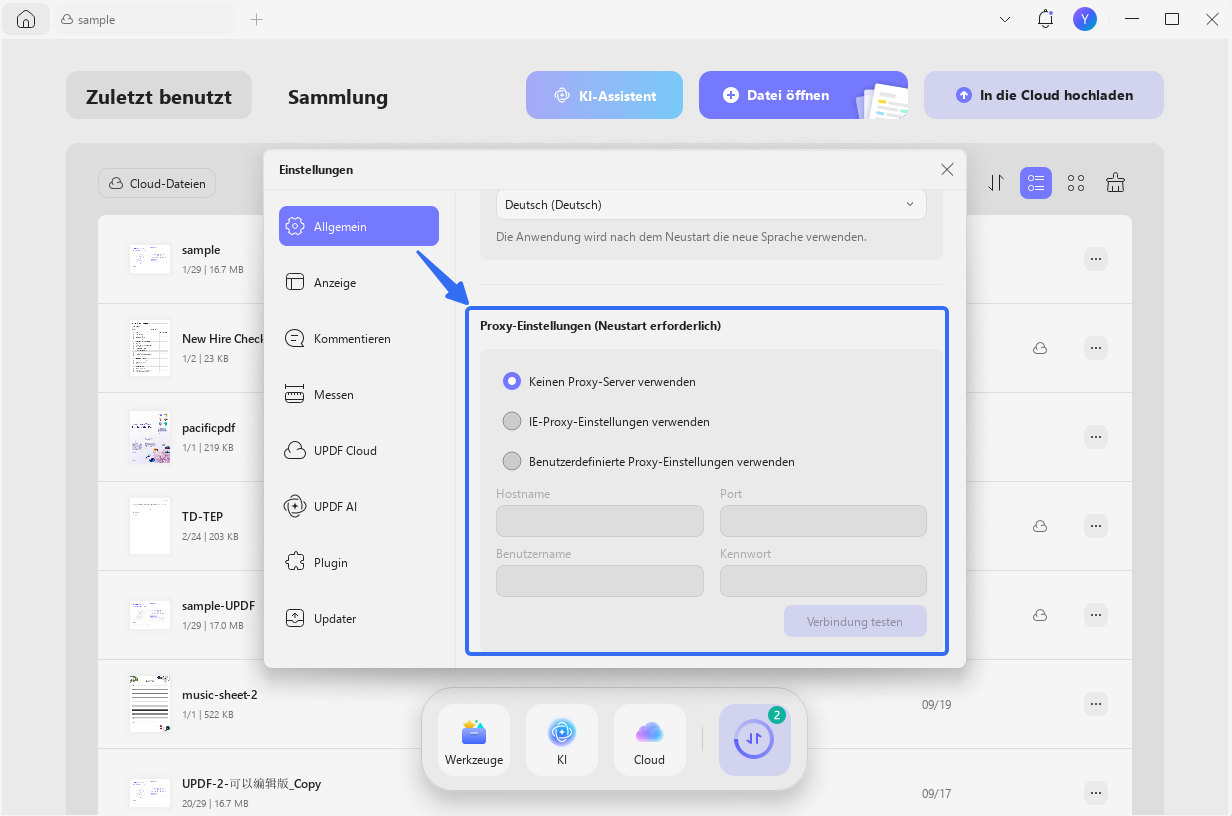Click the Port input field
The width and height of the screenshot is (1232, 816).
pos(823,521)
